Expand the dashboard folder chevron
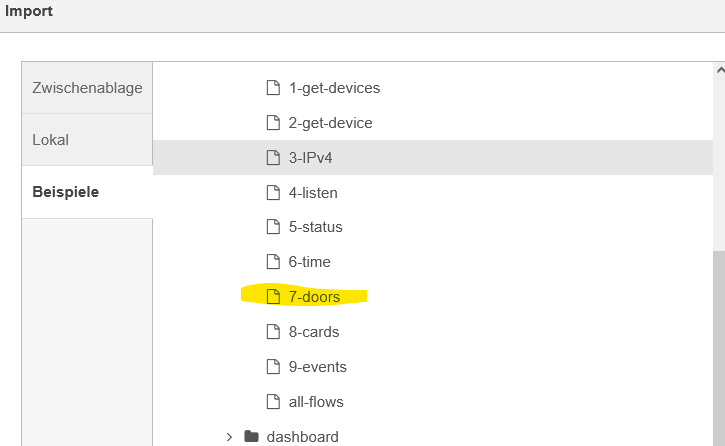Screen dimensions: 725x446 (x=229, y=436)
